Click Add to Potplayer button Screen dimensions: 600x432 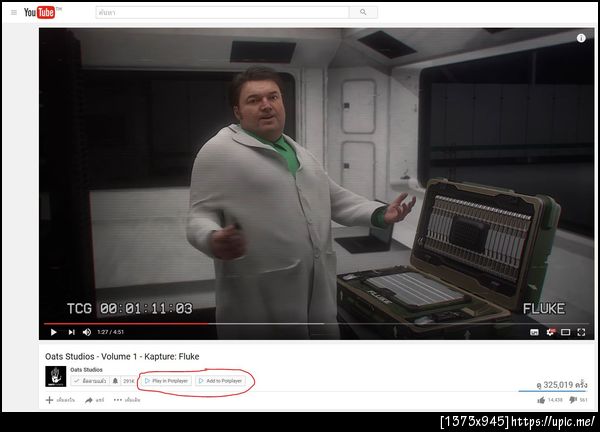(220, 381)
